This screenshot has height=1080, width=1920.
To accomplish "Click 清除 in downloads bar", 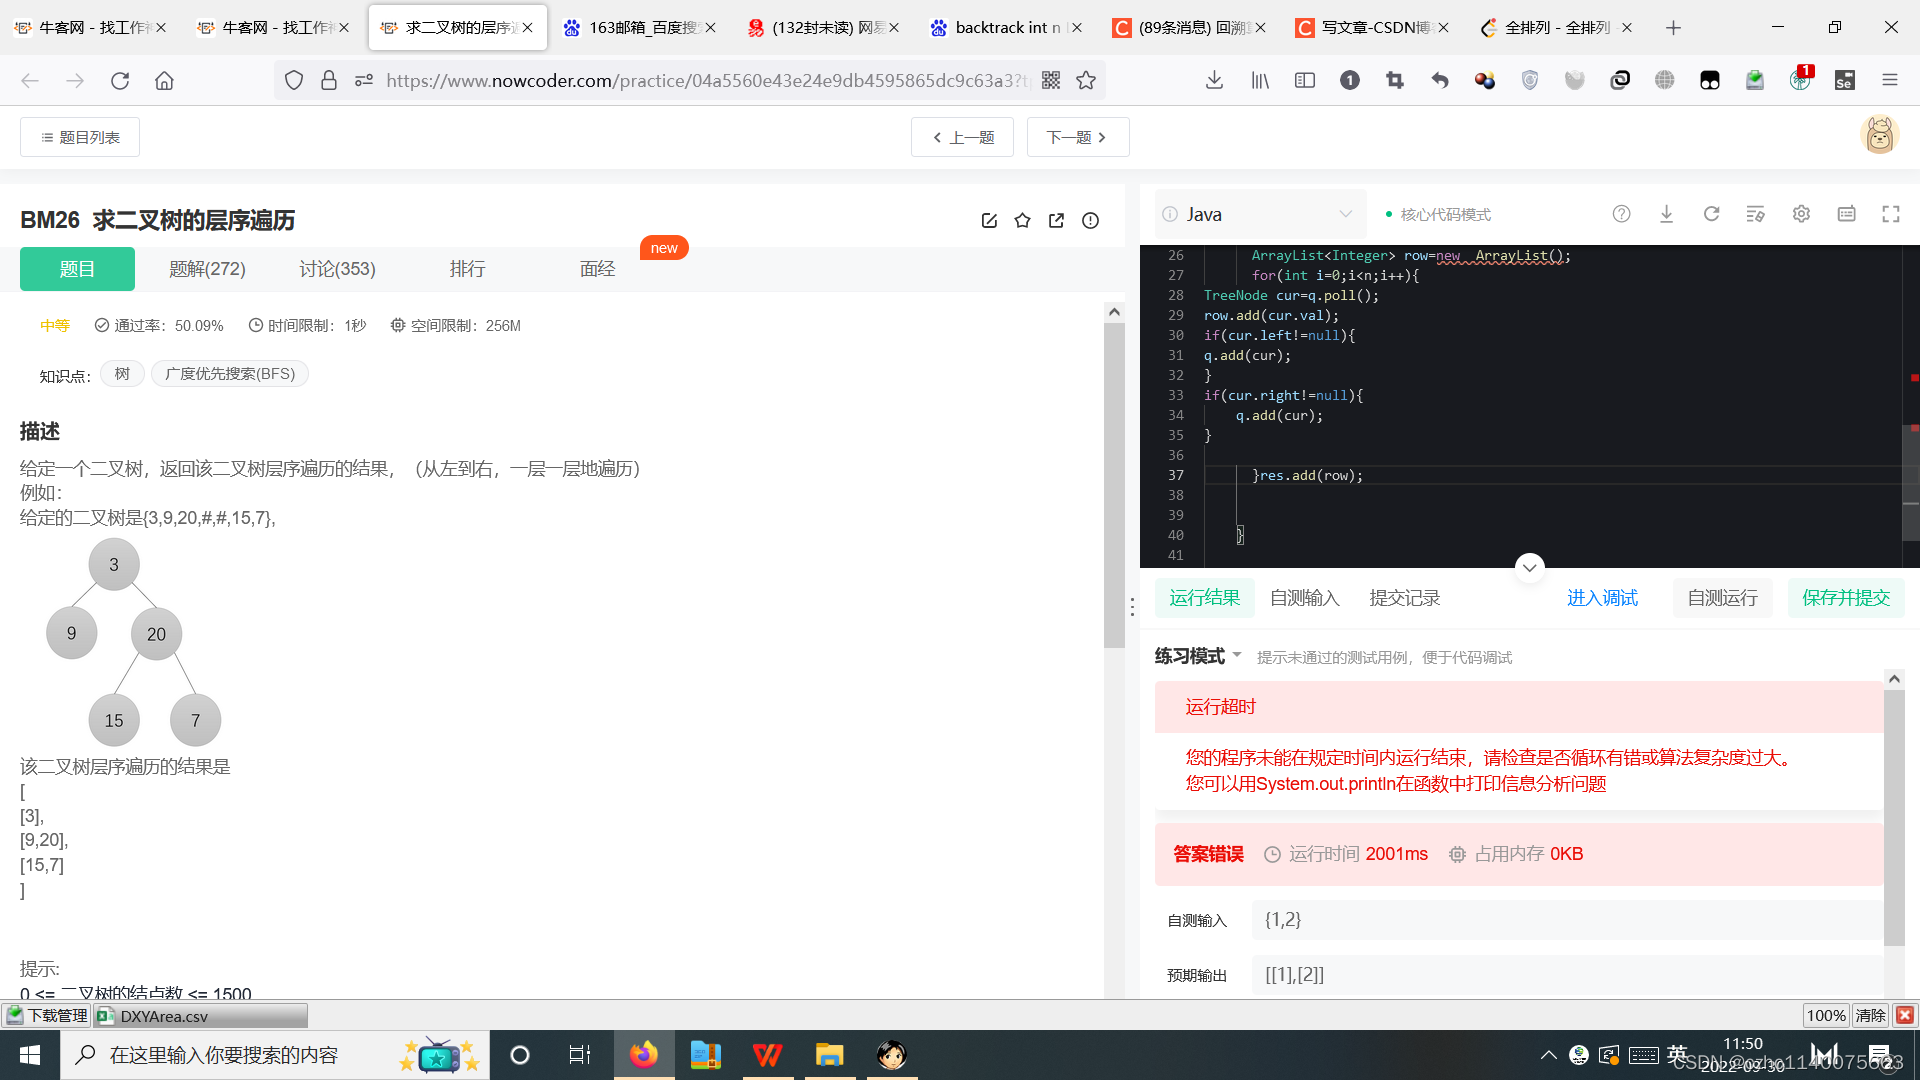I will [x=1870, y=1015].
